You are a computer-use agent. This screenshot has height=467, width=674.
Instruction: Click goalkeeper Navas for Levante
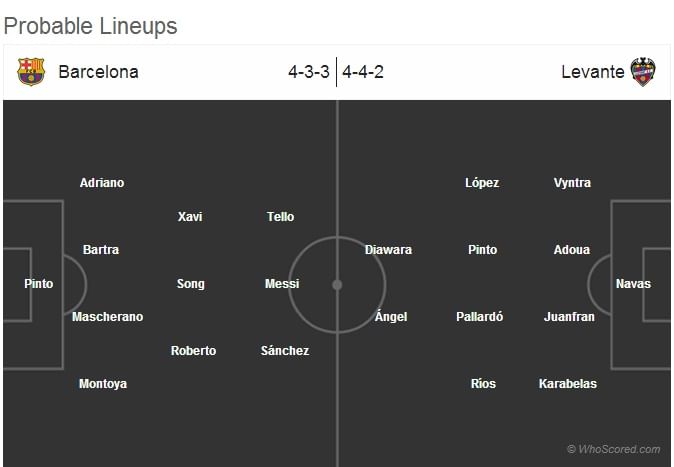(x=633, y=284)
